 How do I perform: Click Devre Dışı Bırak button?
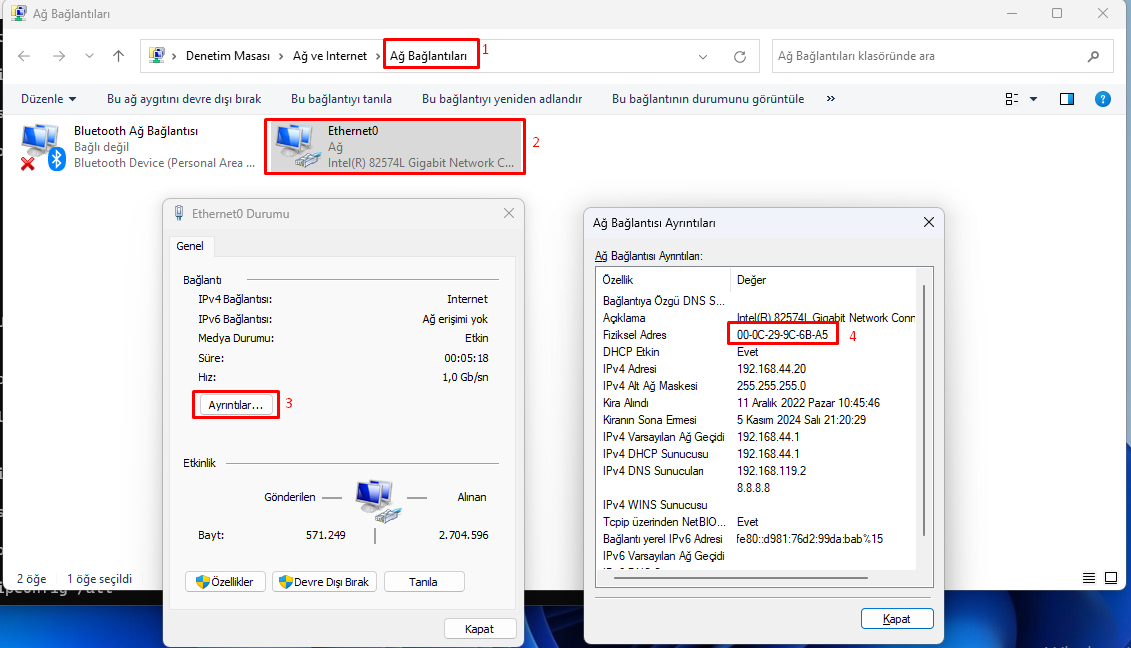click(x=325, y=582)
